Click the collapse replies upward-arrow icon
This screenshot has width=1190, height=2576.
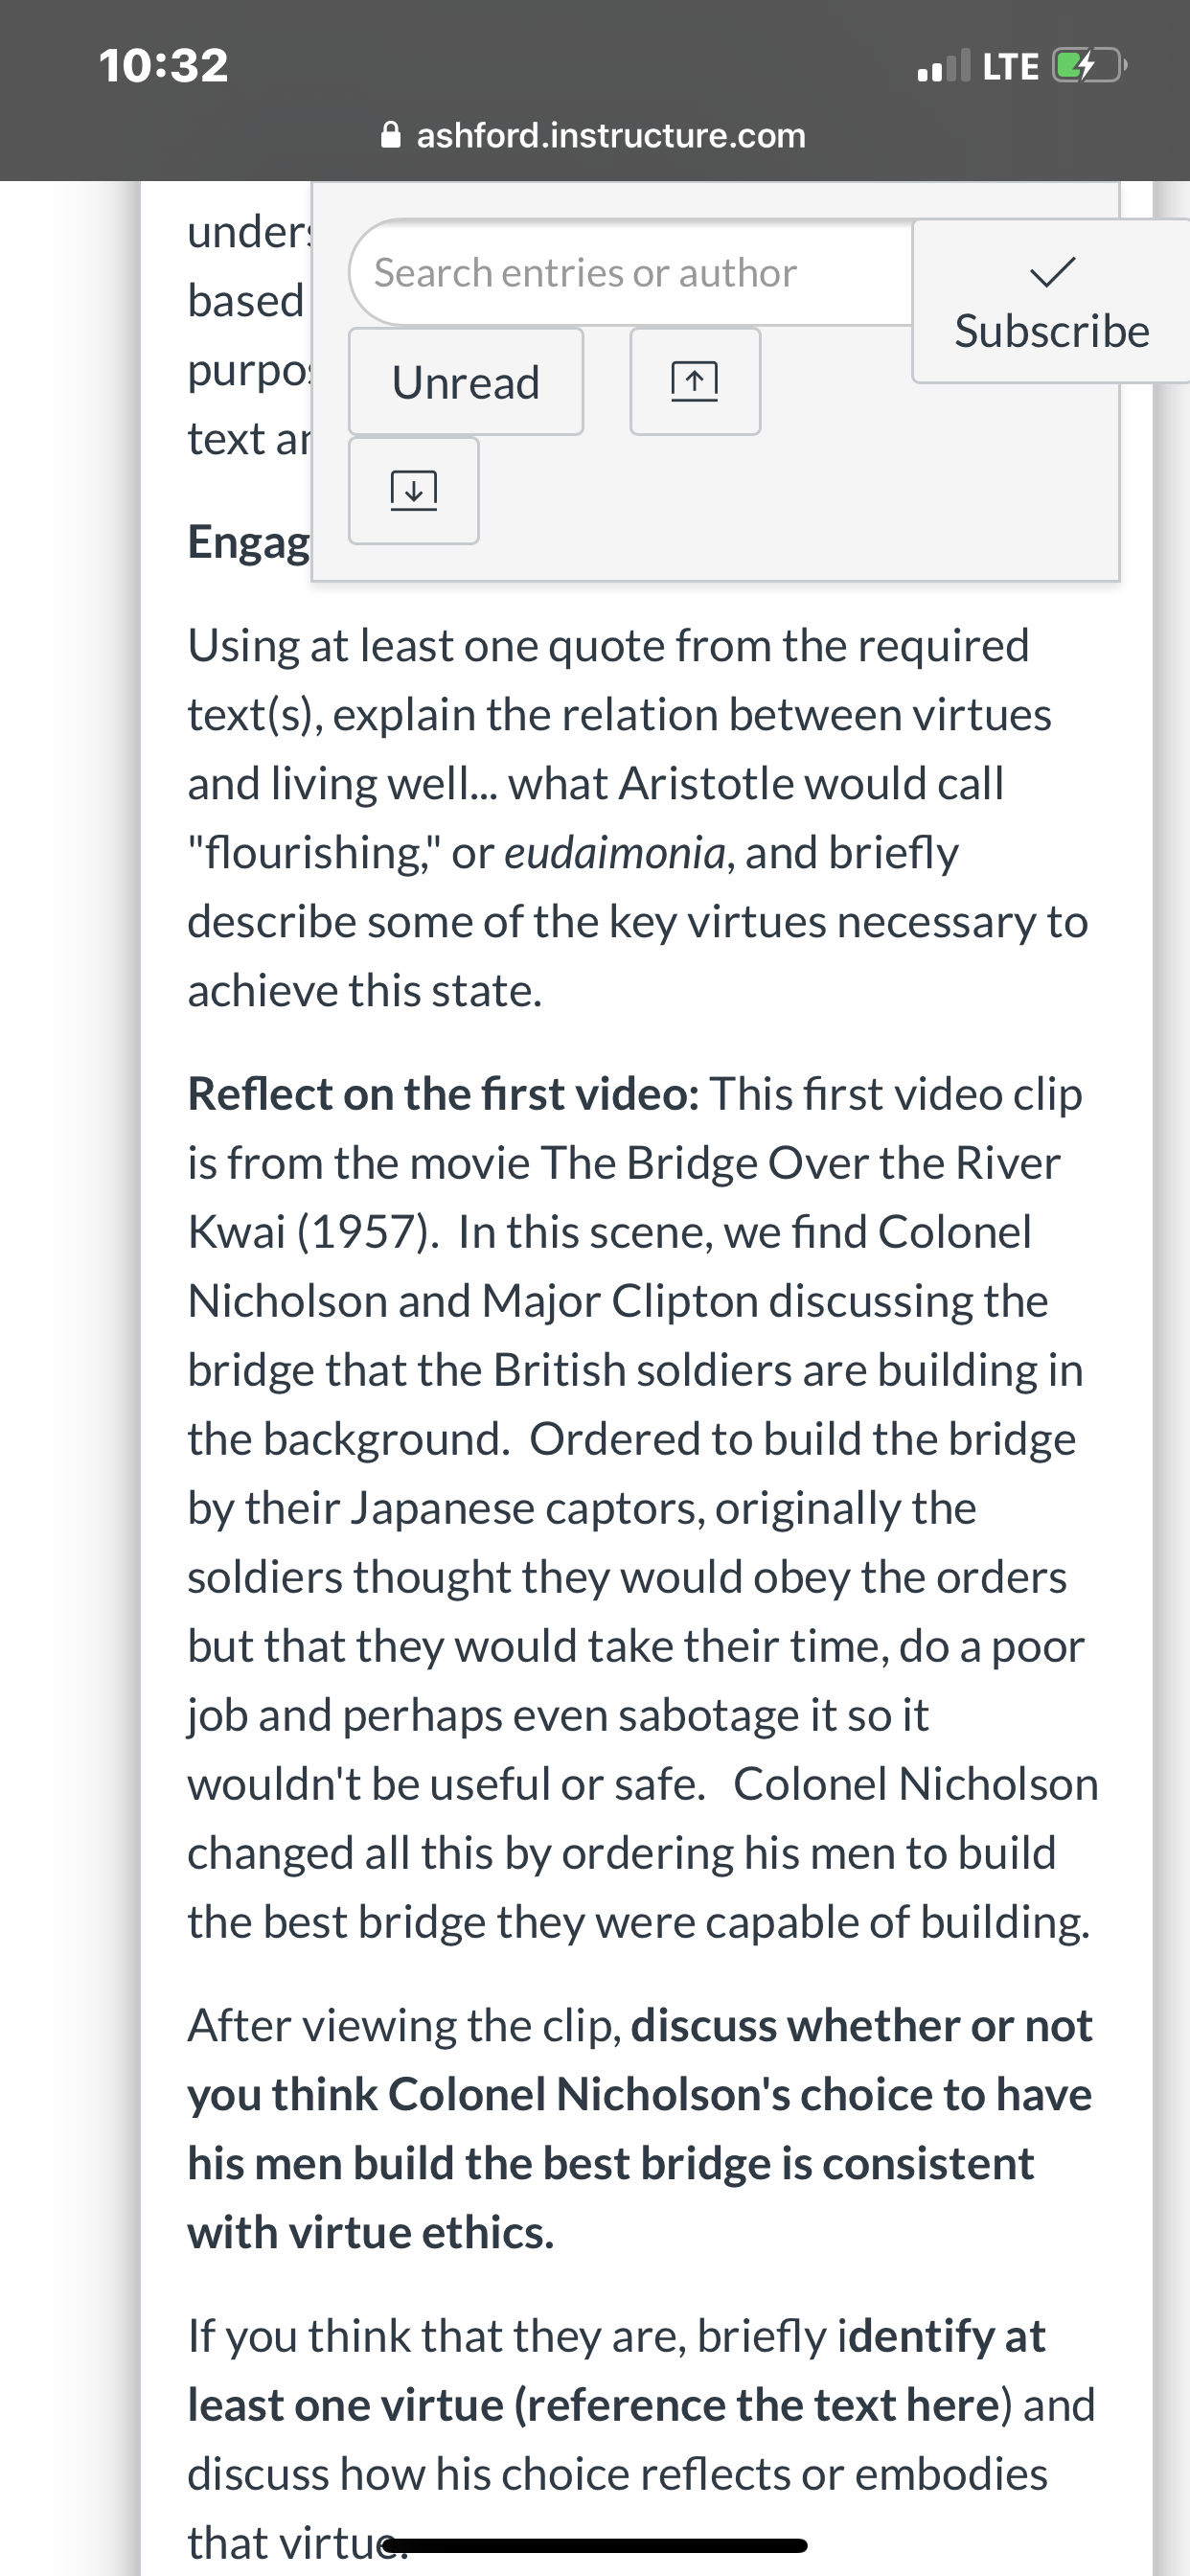pyautogui.click(x=695, y=382)
